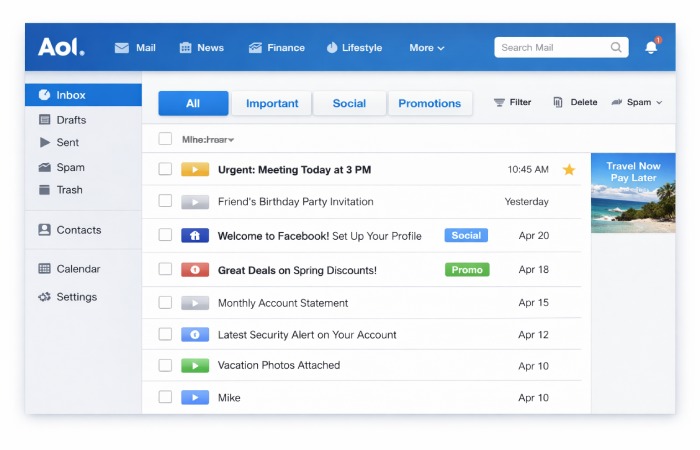Check the Latest Security Alert email
The height and width of the screenshot is (450, 700).
165,334
